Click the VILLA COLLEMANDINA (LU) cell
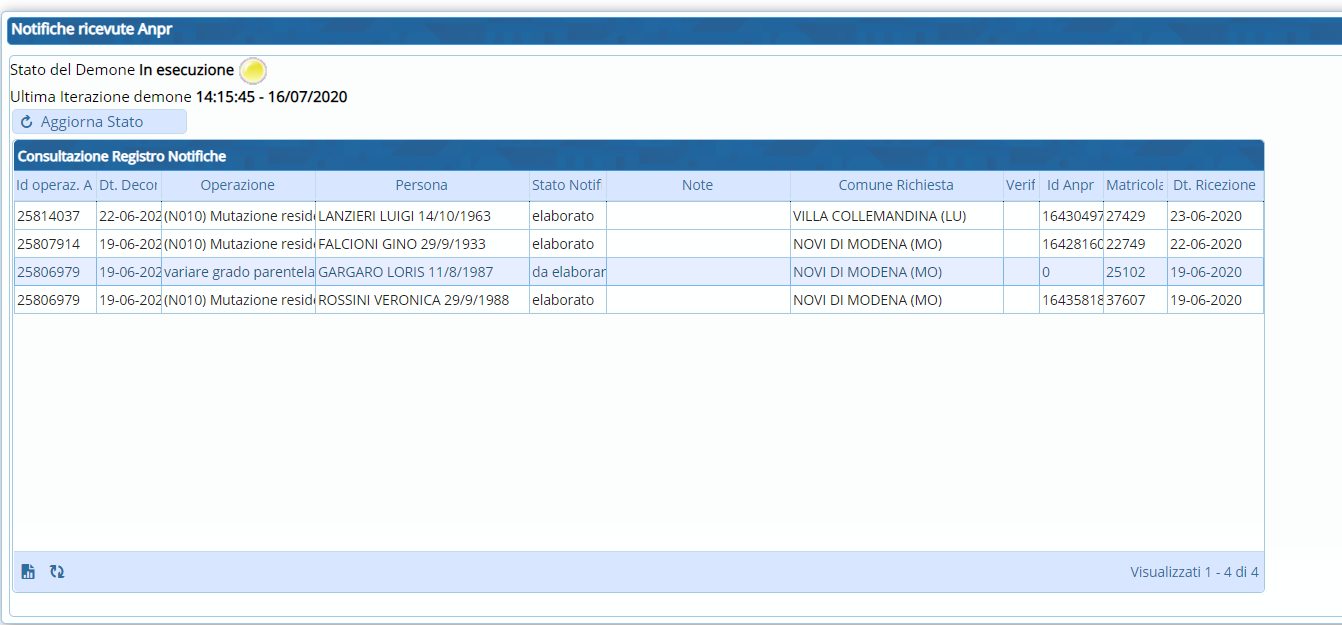 click(x=879, y=216)
